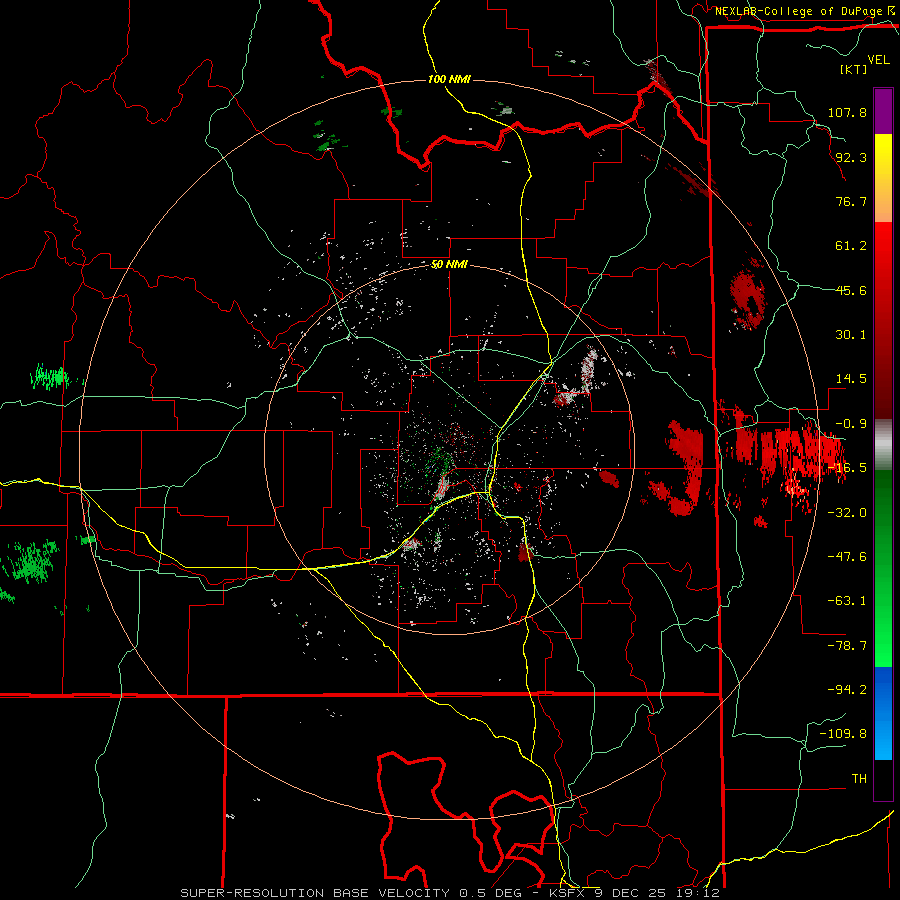Click the -109.8 velocity scale value
The image size is (900, 900).
tap(843, 734)
